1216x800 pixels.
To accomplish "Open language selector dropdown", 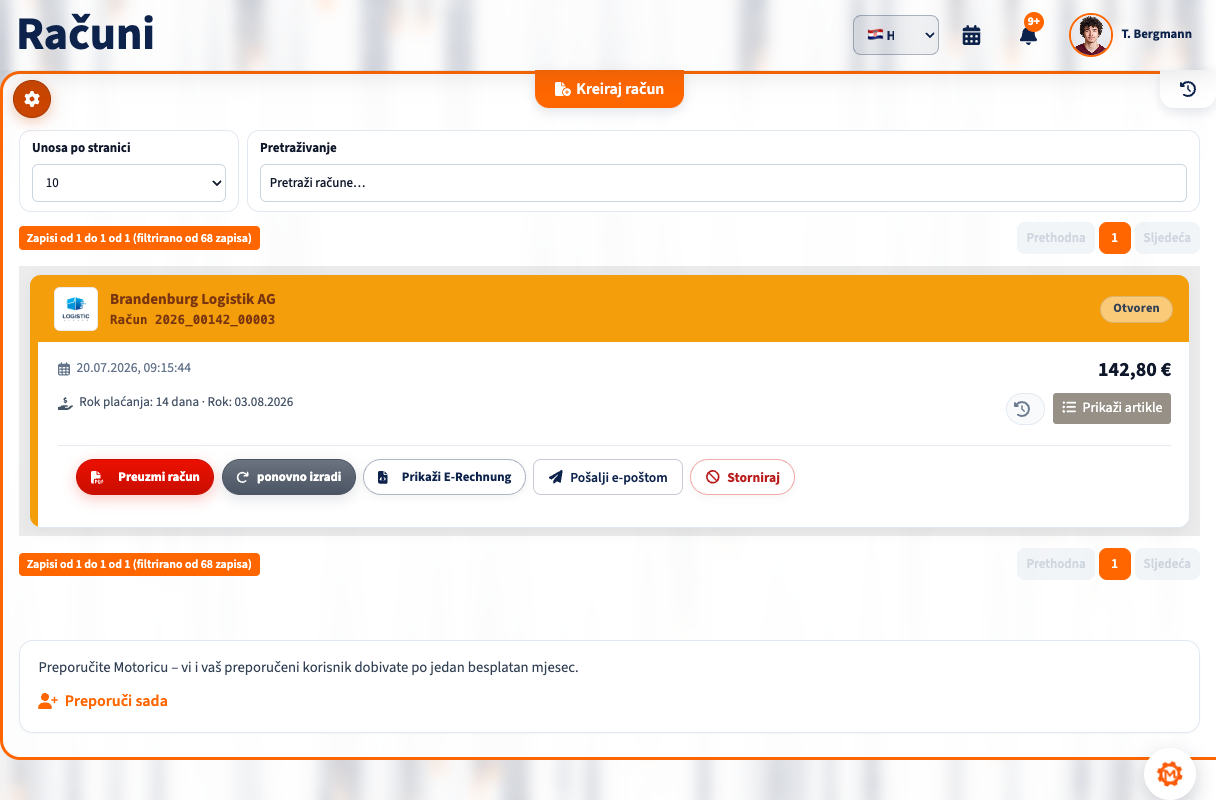I will click(x=896, y=35).
